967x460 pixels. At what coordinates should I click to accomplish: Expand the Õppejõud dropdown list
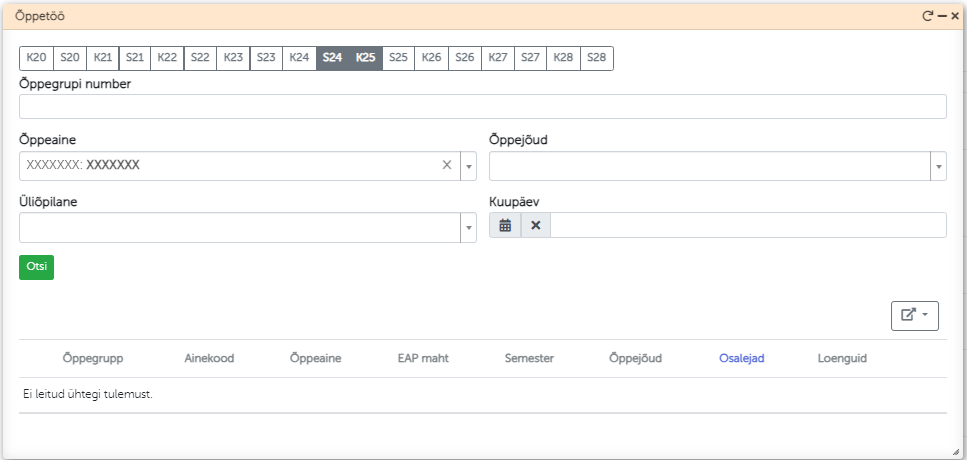tap(938, 166)
